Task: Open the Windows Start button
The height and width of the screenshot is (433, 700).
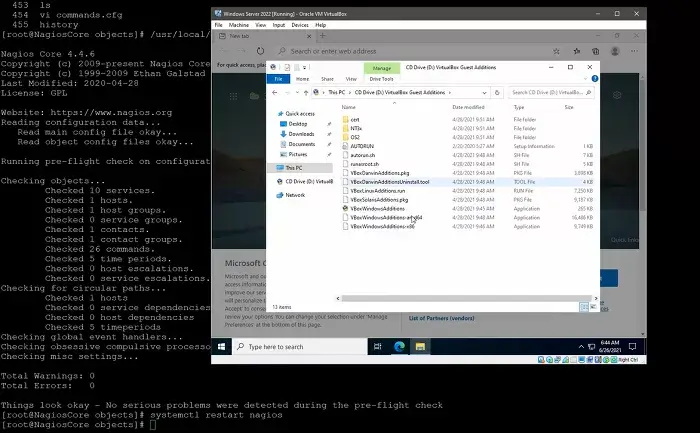Action: [x=222, y=346]
